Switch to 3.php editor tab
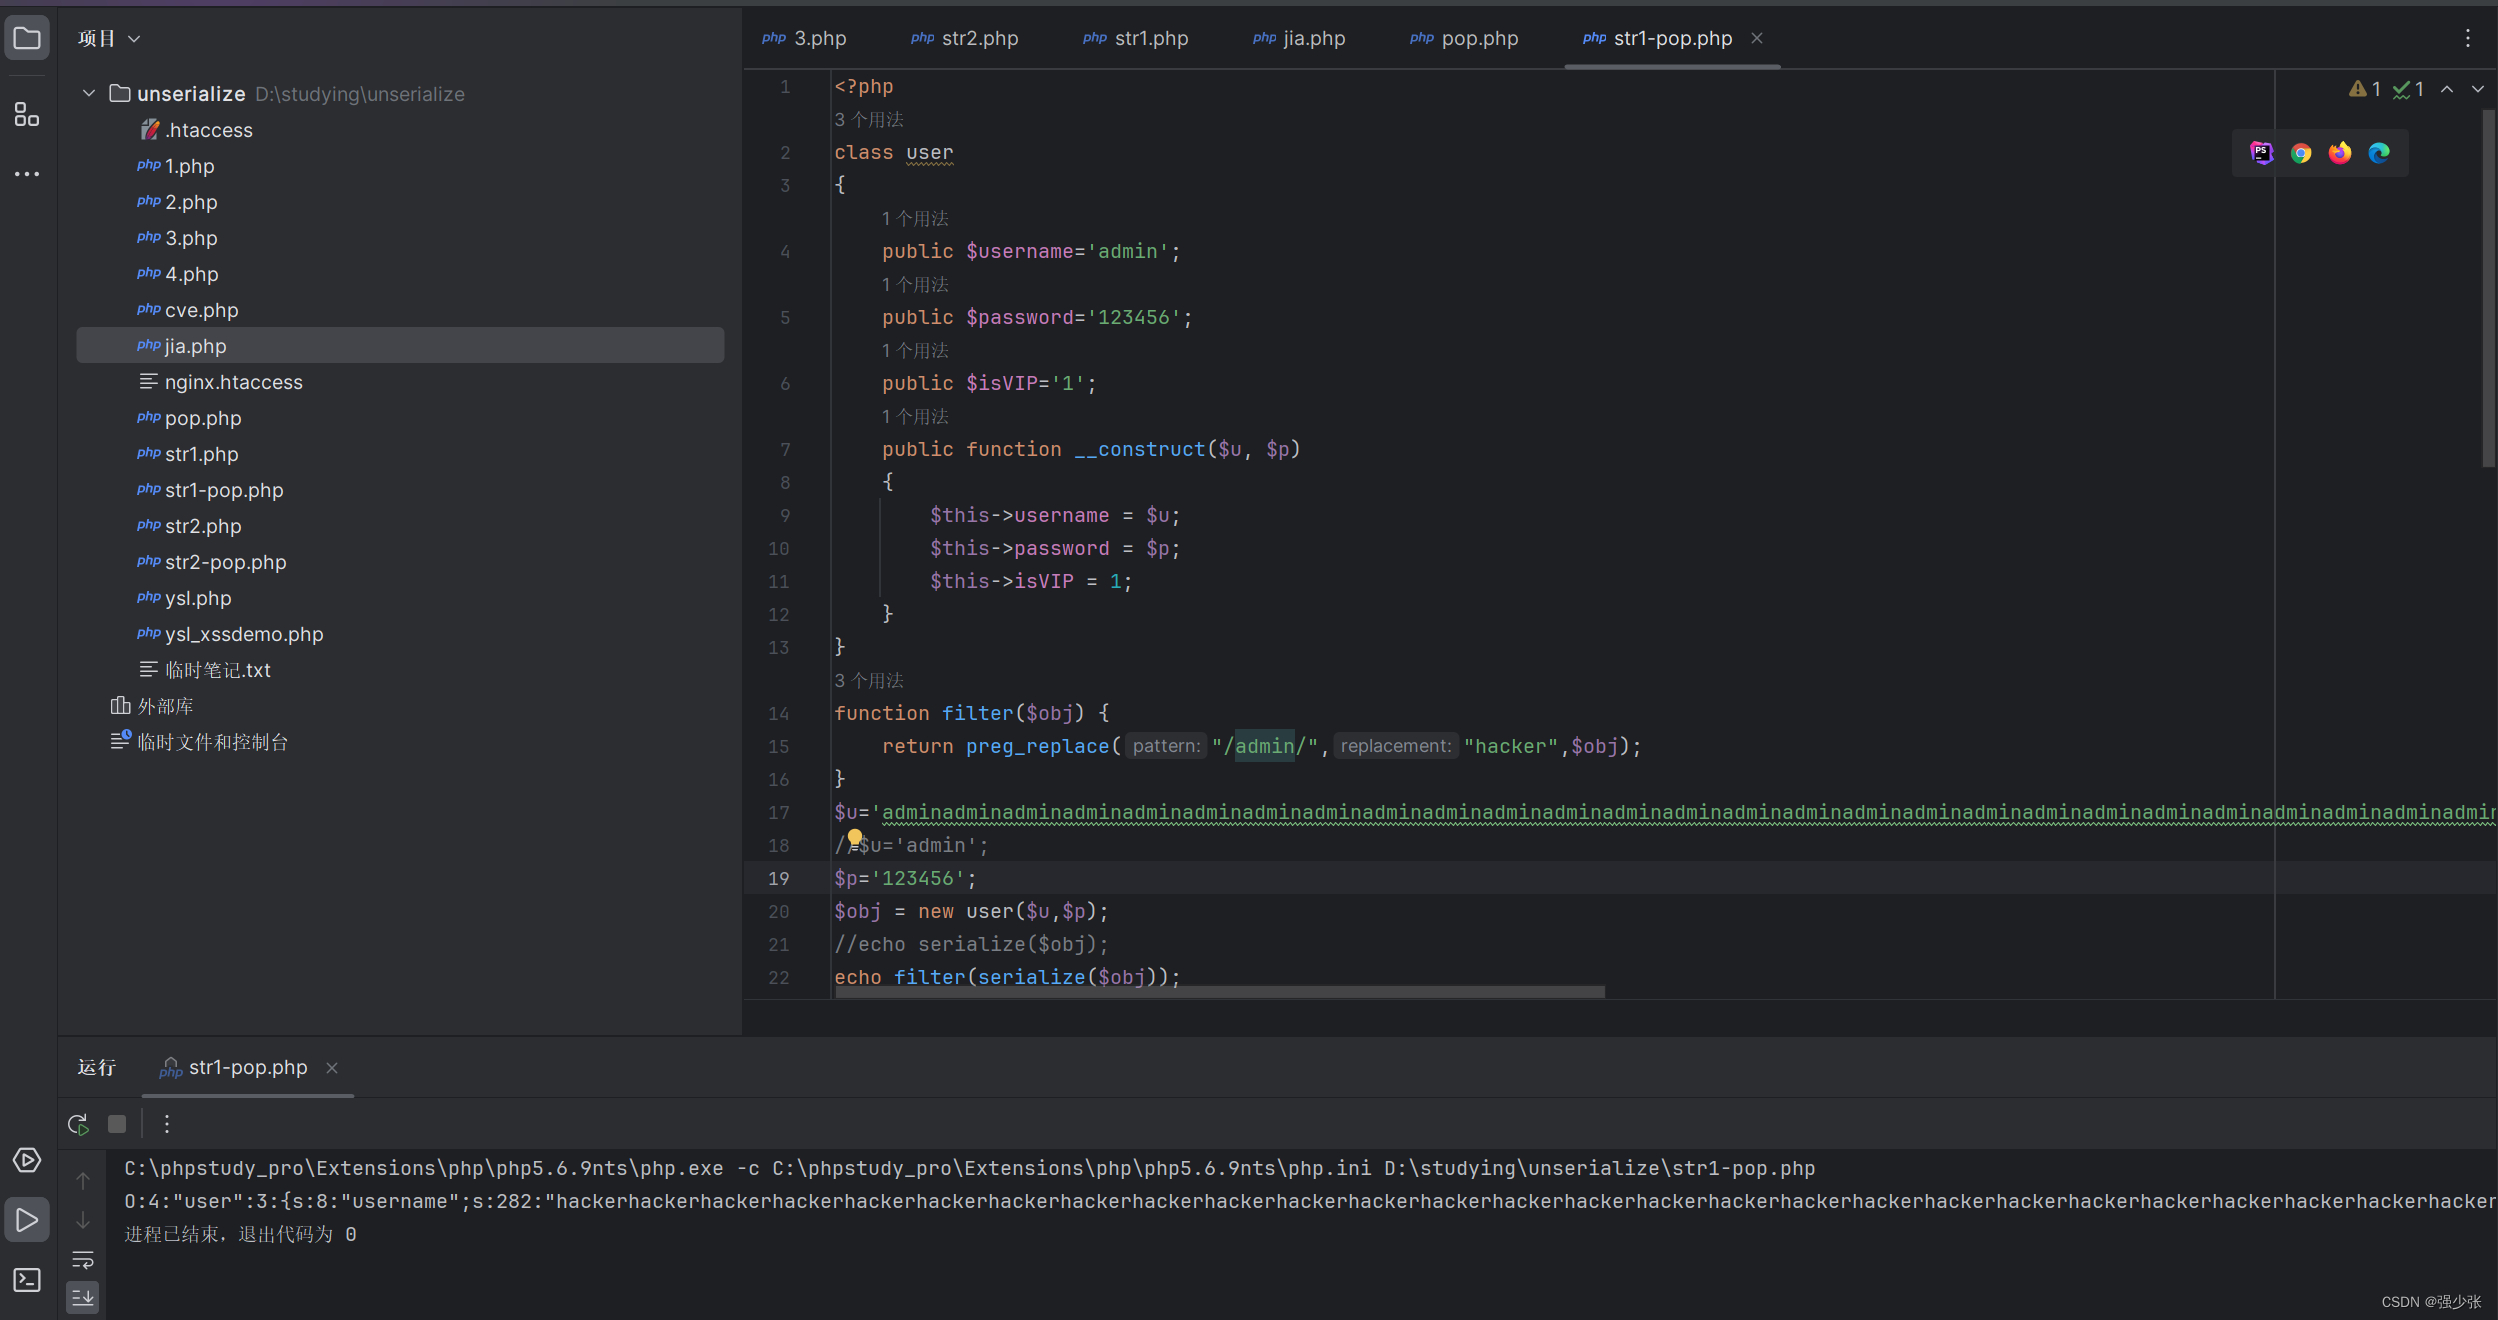2498x1320 pixels. 804,38
